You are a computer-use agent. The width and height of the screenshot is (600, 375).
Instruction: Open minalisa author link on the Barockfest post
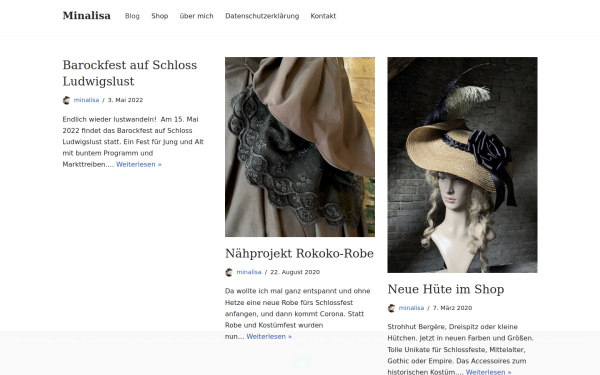86,100
